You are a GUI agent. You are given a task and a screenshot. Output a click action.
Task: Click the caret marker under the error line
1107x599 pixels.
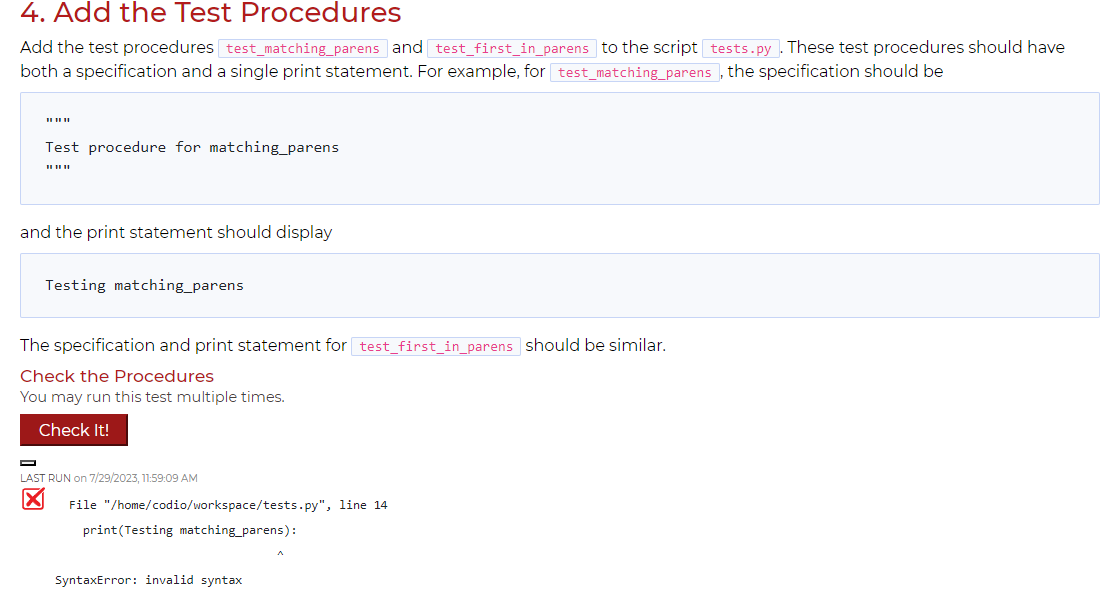280,553
